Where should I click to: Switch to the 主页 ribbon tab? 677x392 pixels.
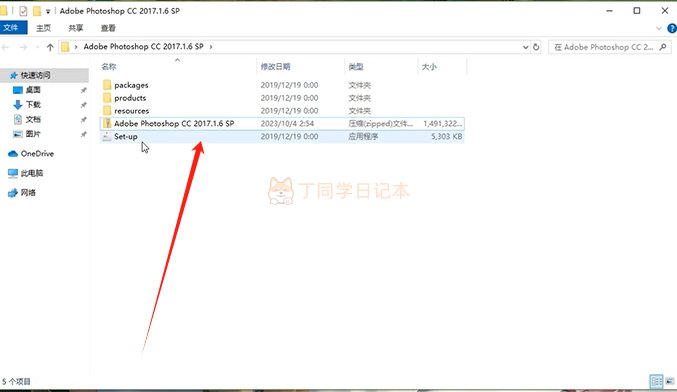pyautogui.click(x=43, y=28)
